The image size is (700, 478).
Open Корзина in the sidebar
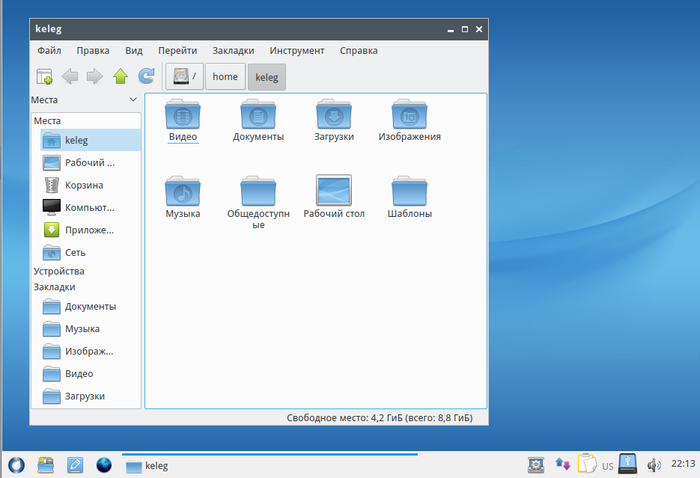pos(84,185)
